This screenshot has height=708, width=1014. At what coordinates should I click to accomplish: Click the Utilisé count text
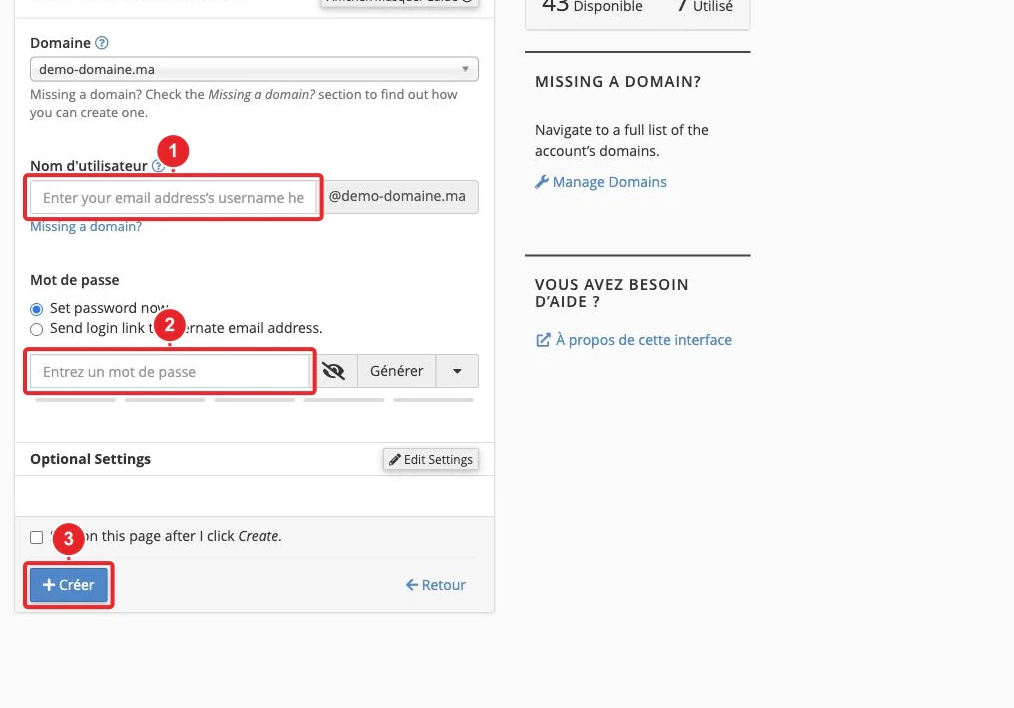click(704, 6)
